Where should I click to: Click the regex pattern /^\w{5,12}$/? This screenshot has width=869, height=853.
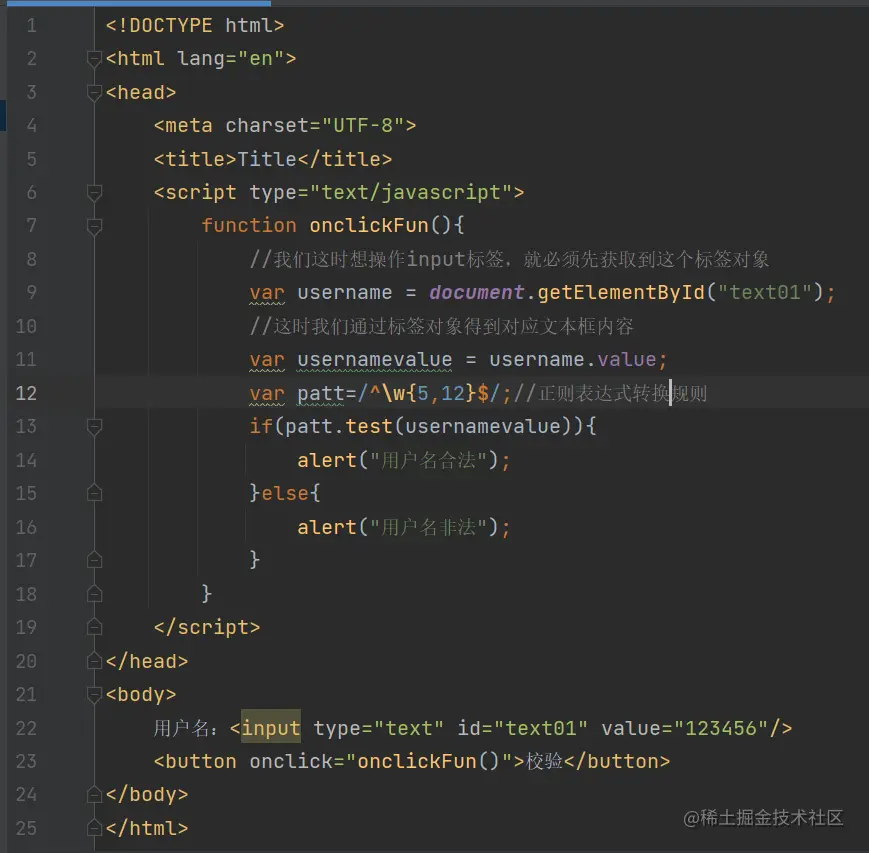pyautogui.click(x=429, y=393)
